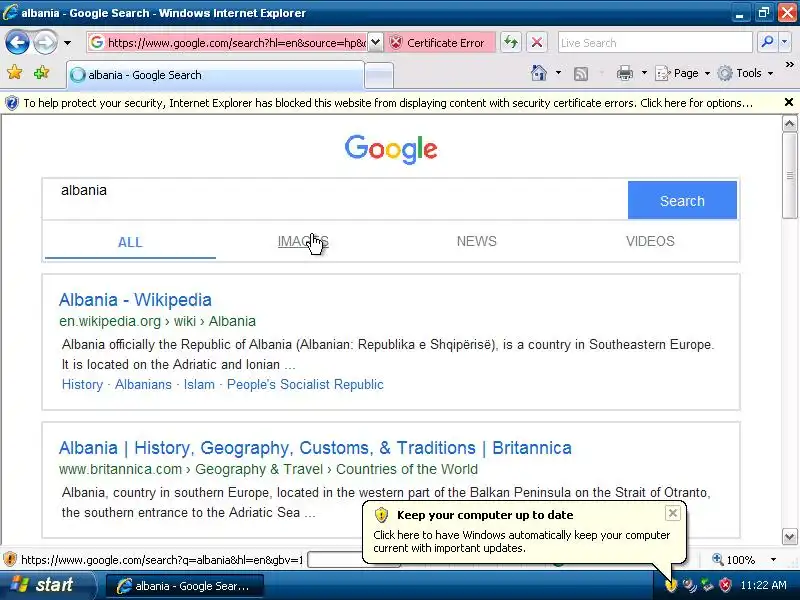Open a new blank tab
Viewport: 800px width, 600px height.
(379, 76)
